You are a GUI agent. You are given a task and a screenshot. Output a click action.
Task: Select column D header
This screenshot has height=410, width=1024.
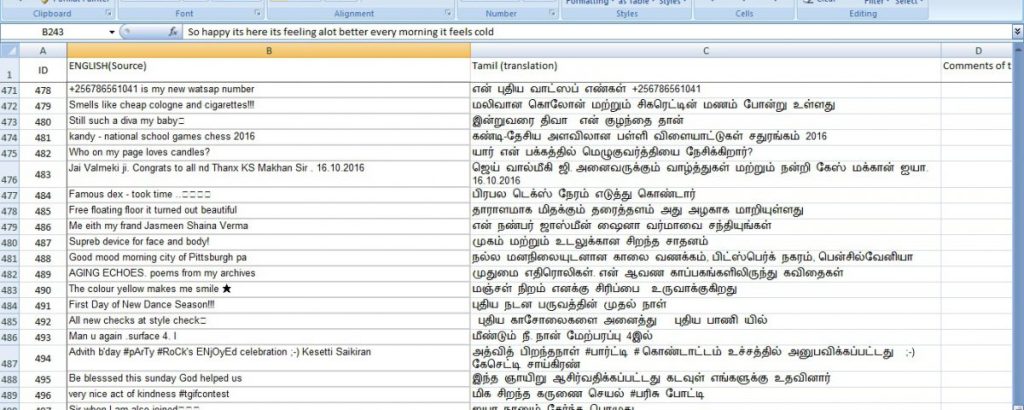(978, 50)
